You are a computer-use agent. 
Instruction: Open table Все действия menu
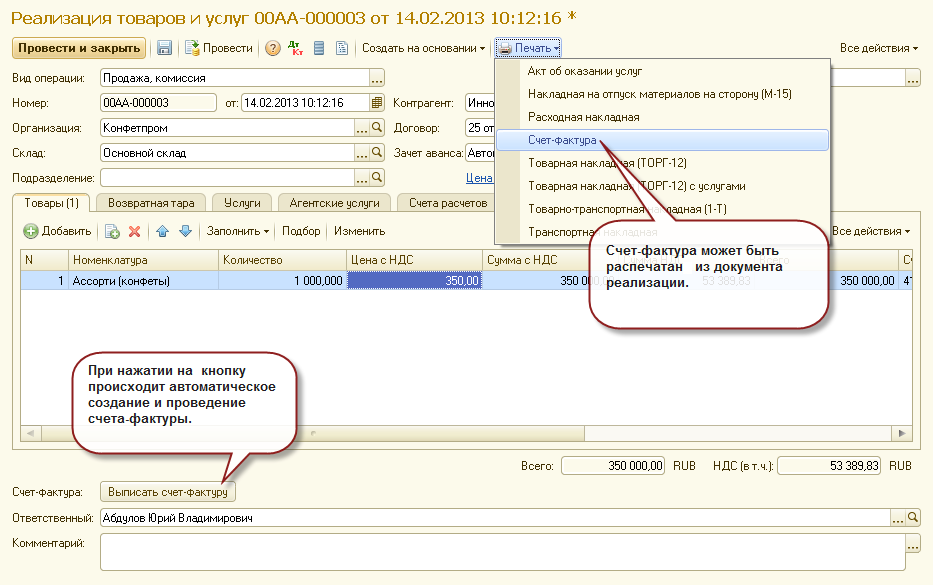pos(871,231)
